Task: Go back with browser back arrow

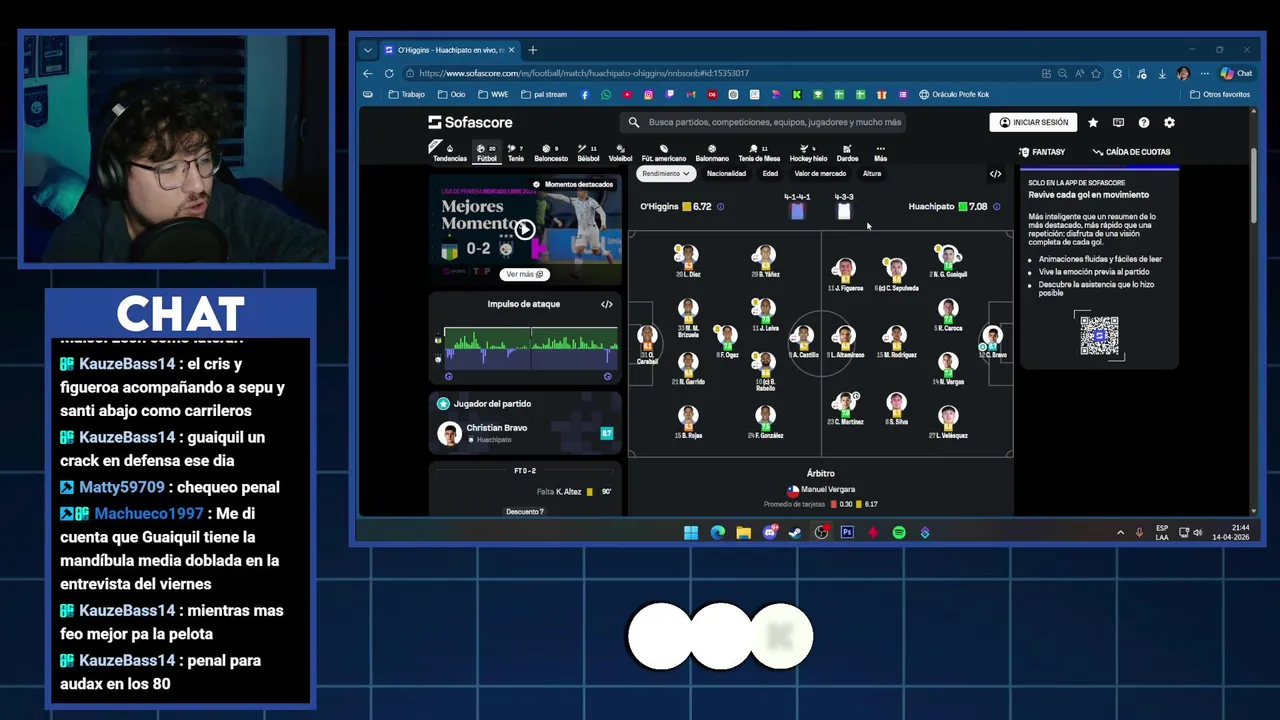Action: tap(367, 73)
